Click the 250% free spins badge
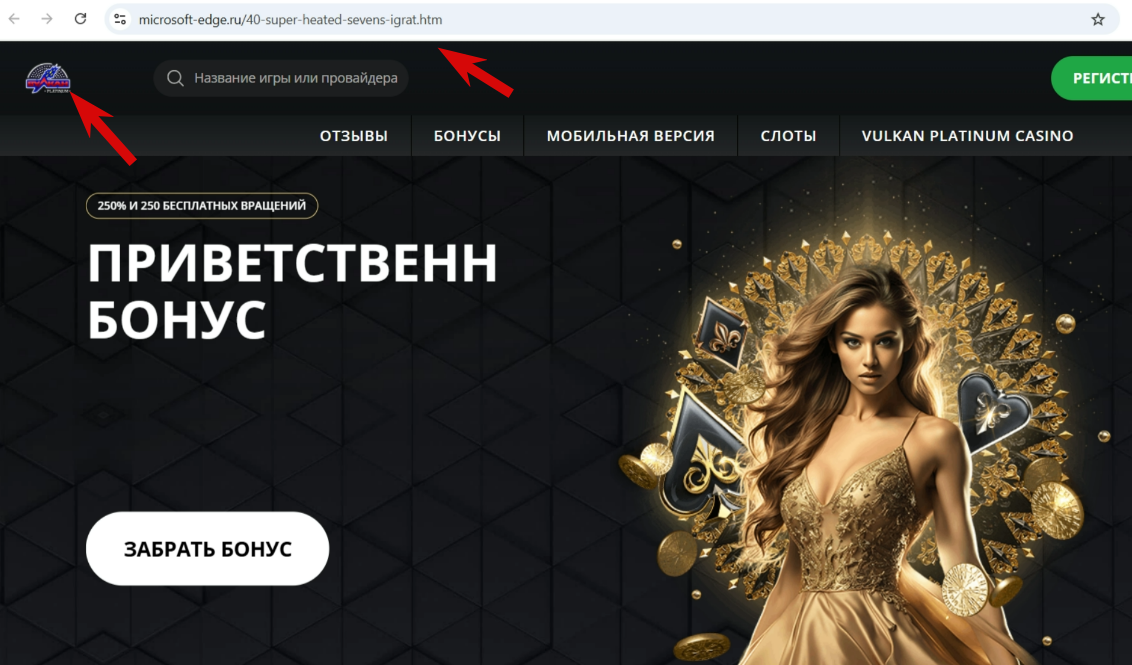The height and width of the screenshot is (665, 1132). 202,206
